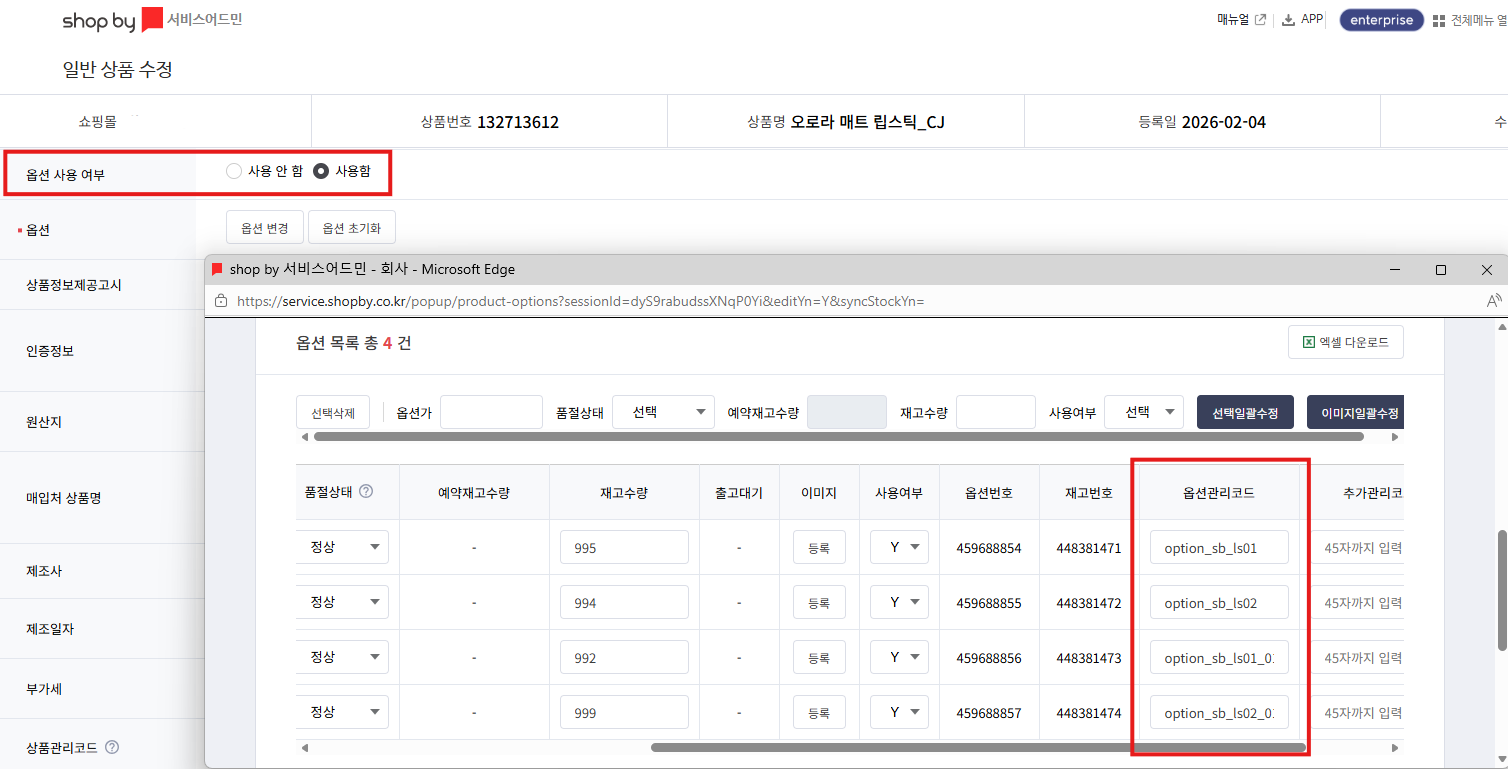1508x769 pixels.
Task: Click the popup address bar URL
Action: [580, 301]
